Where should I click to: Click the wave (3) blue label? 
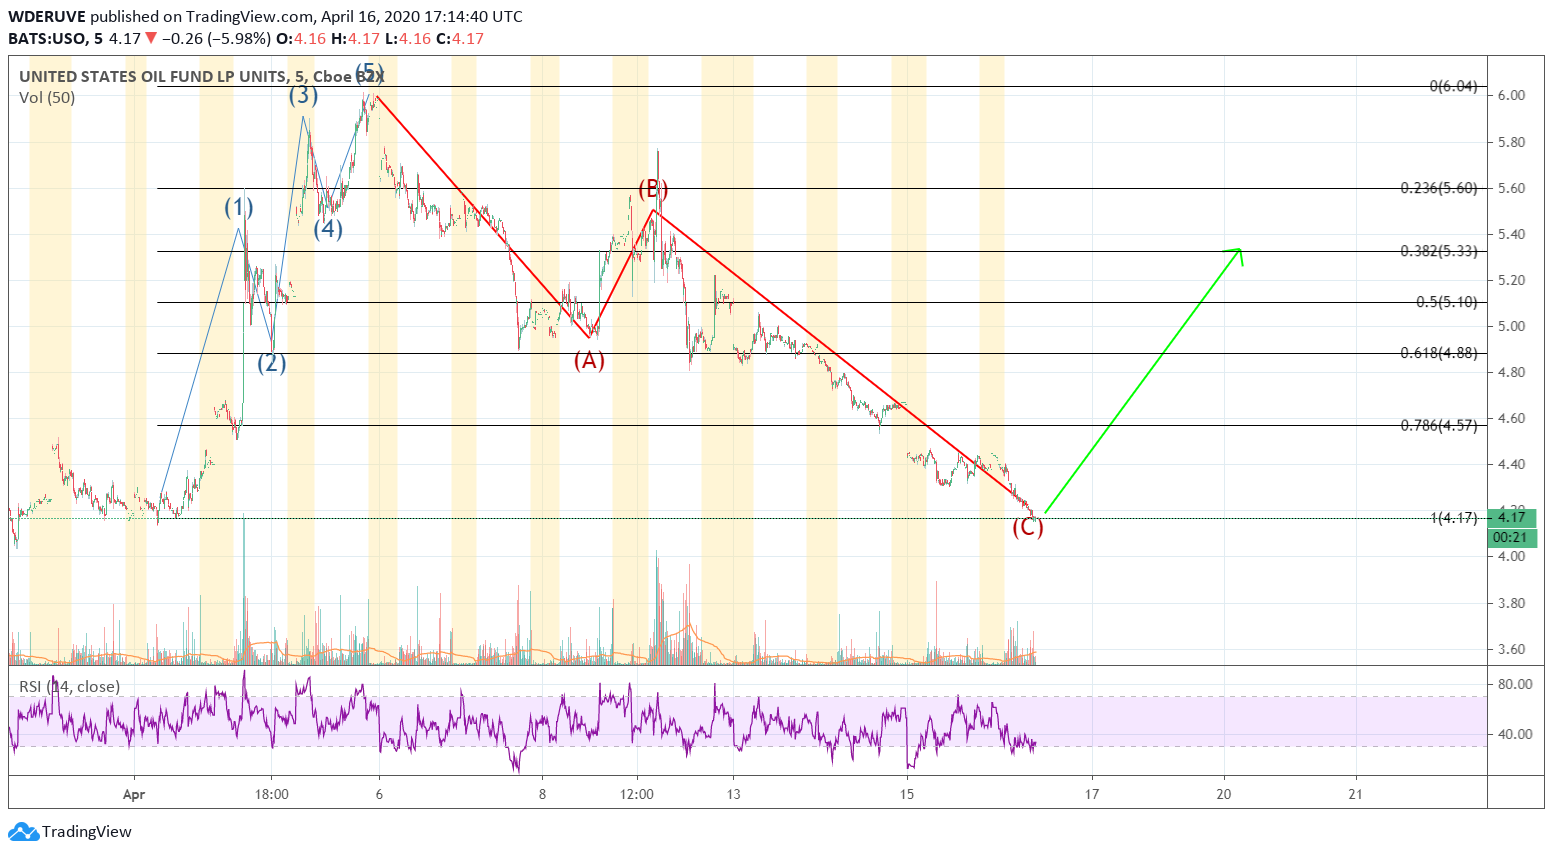(x=303, y=95)
